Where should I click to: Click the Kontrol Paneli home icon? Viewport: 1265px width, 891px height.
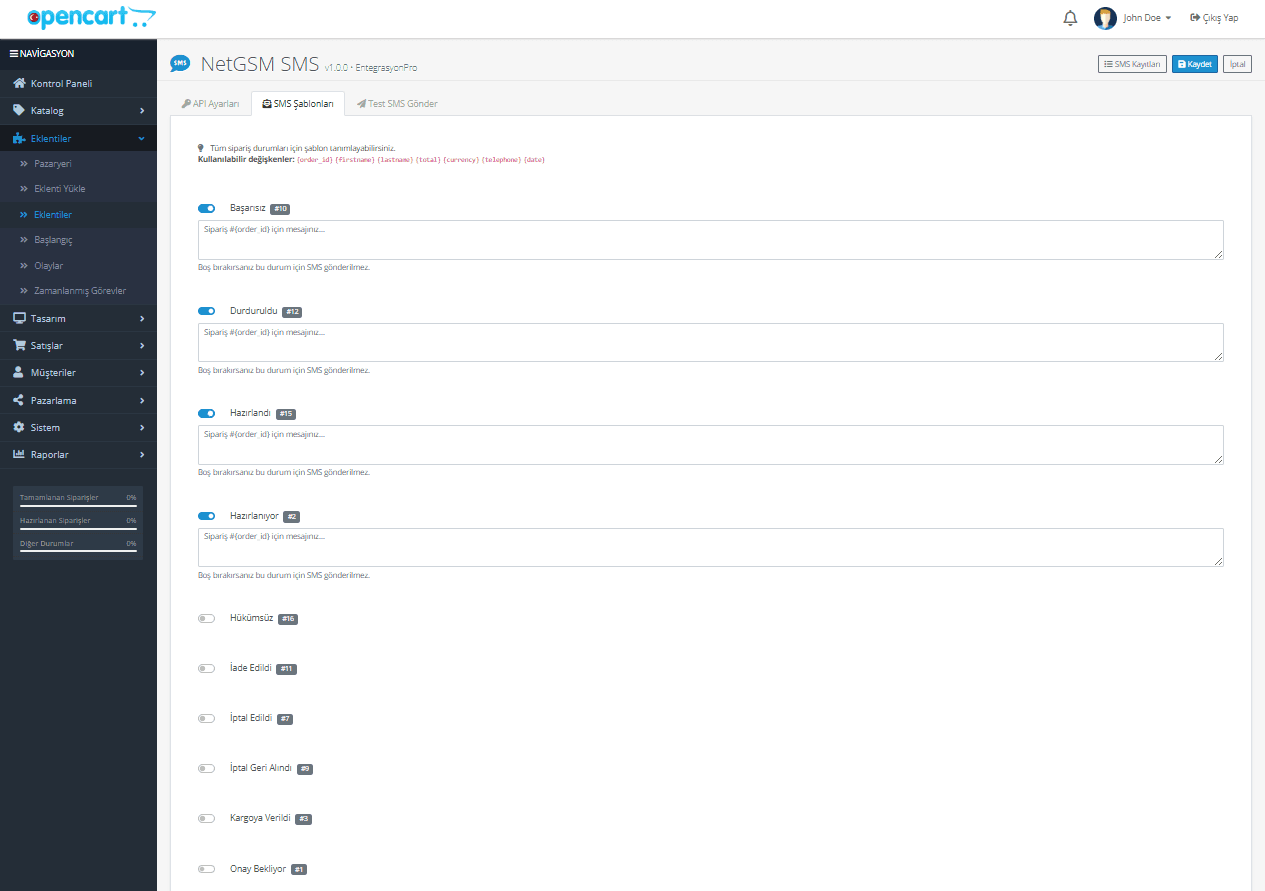pyautogui.click(x=19, y=83)
